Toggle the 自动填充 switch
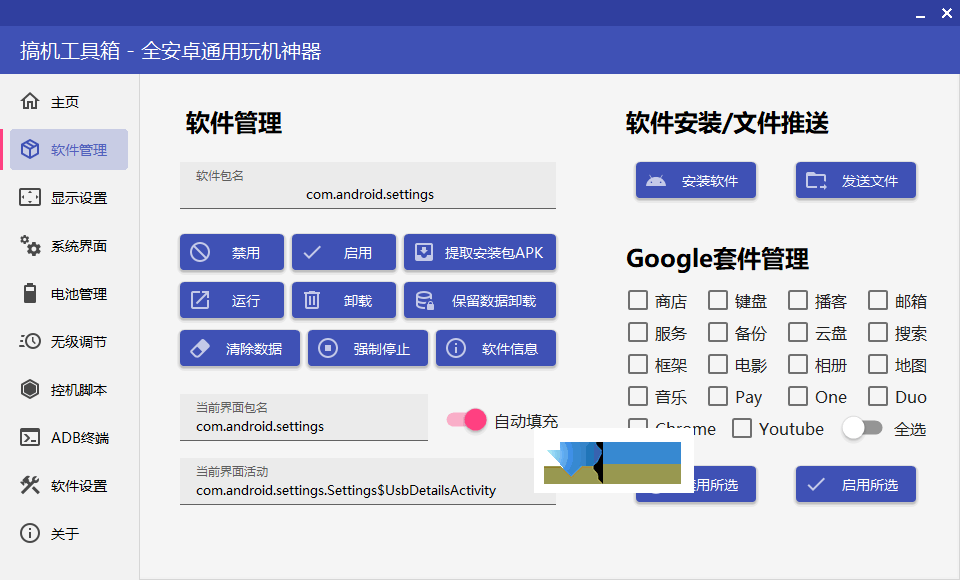This screenshot has height=580, width=960. (x=467, y=420)
